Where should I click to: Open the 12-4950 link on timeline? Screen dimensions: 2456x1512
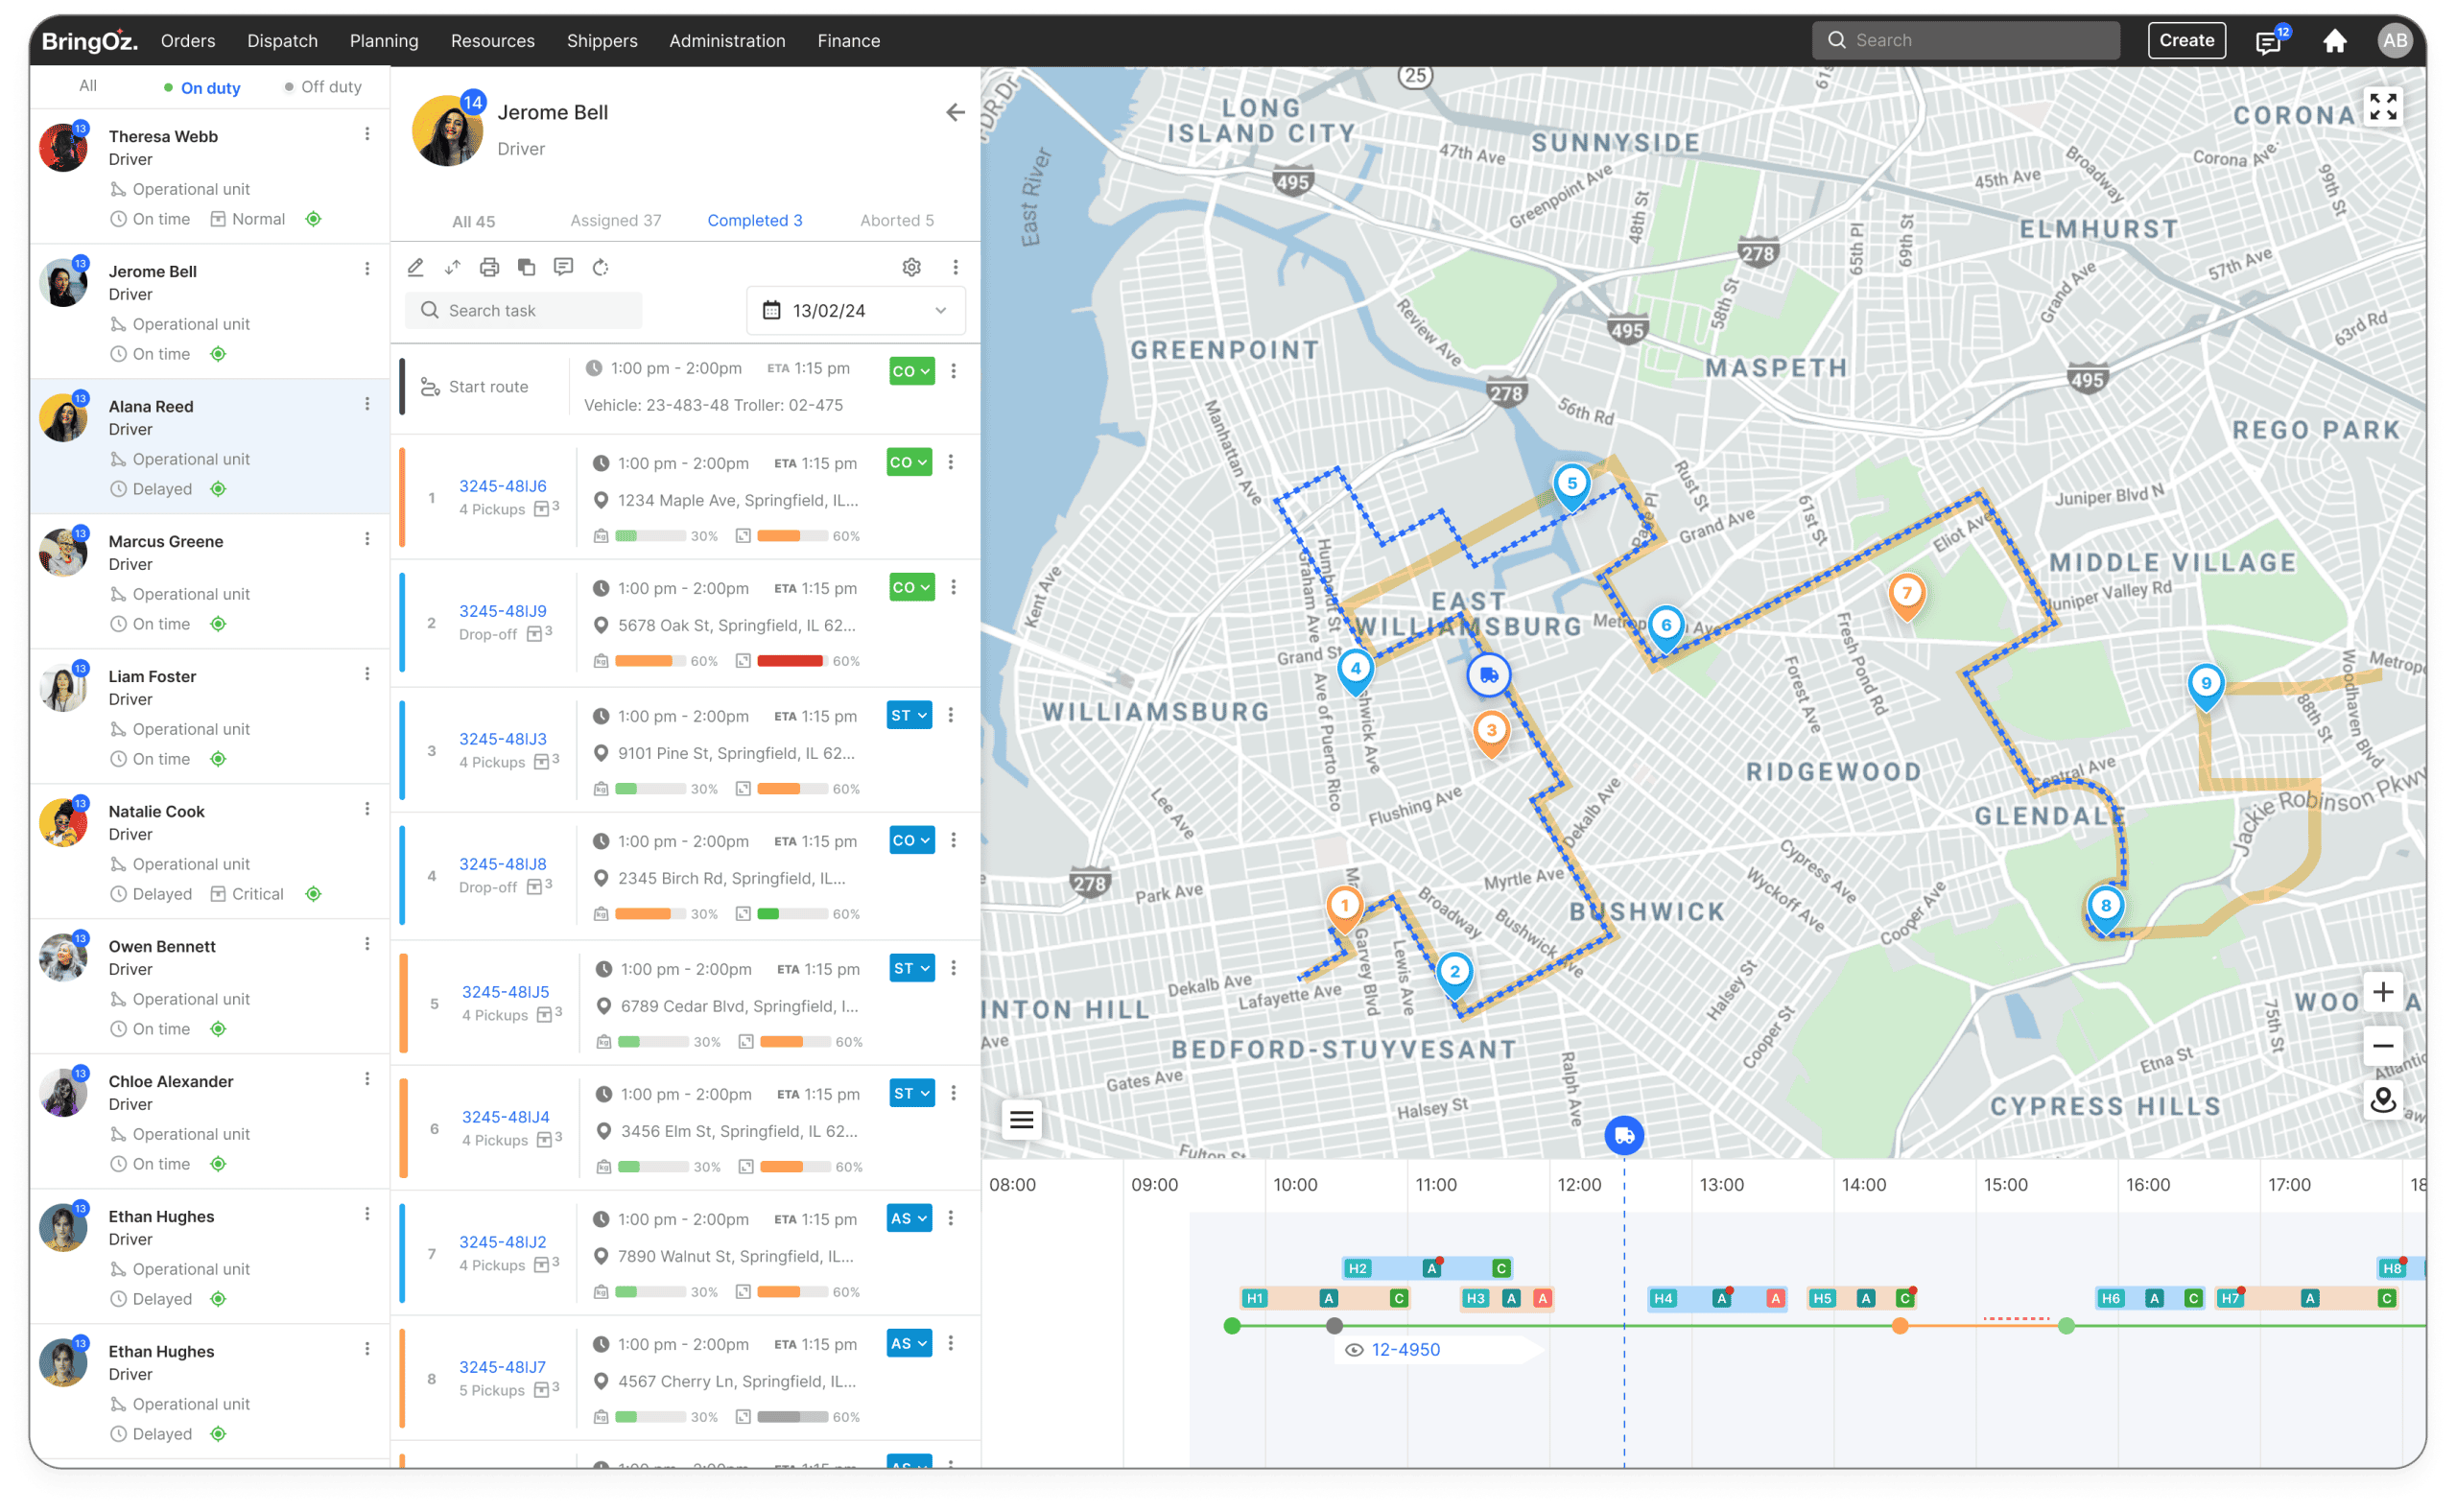(1405, 1350)
